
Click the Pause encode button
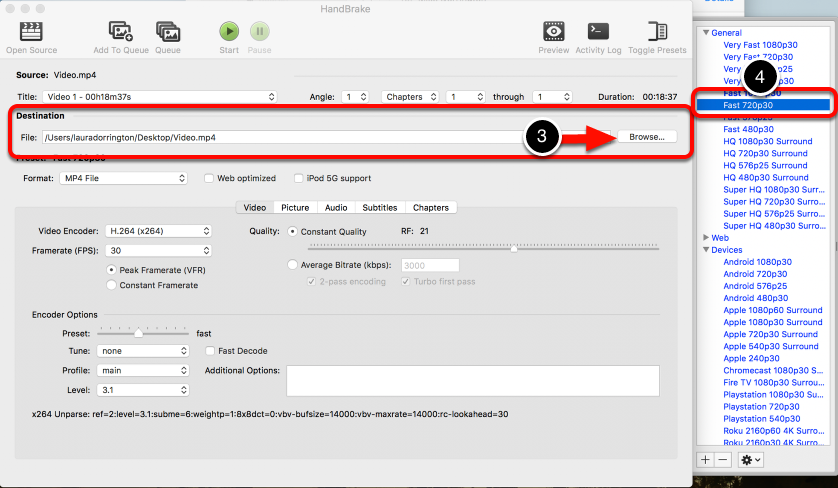tap(260, 32)
